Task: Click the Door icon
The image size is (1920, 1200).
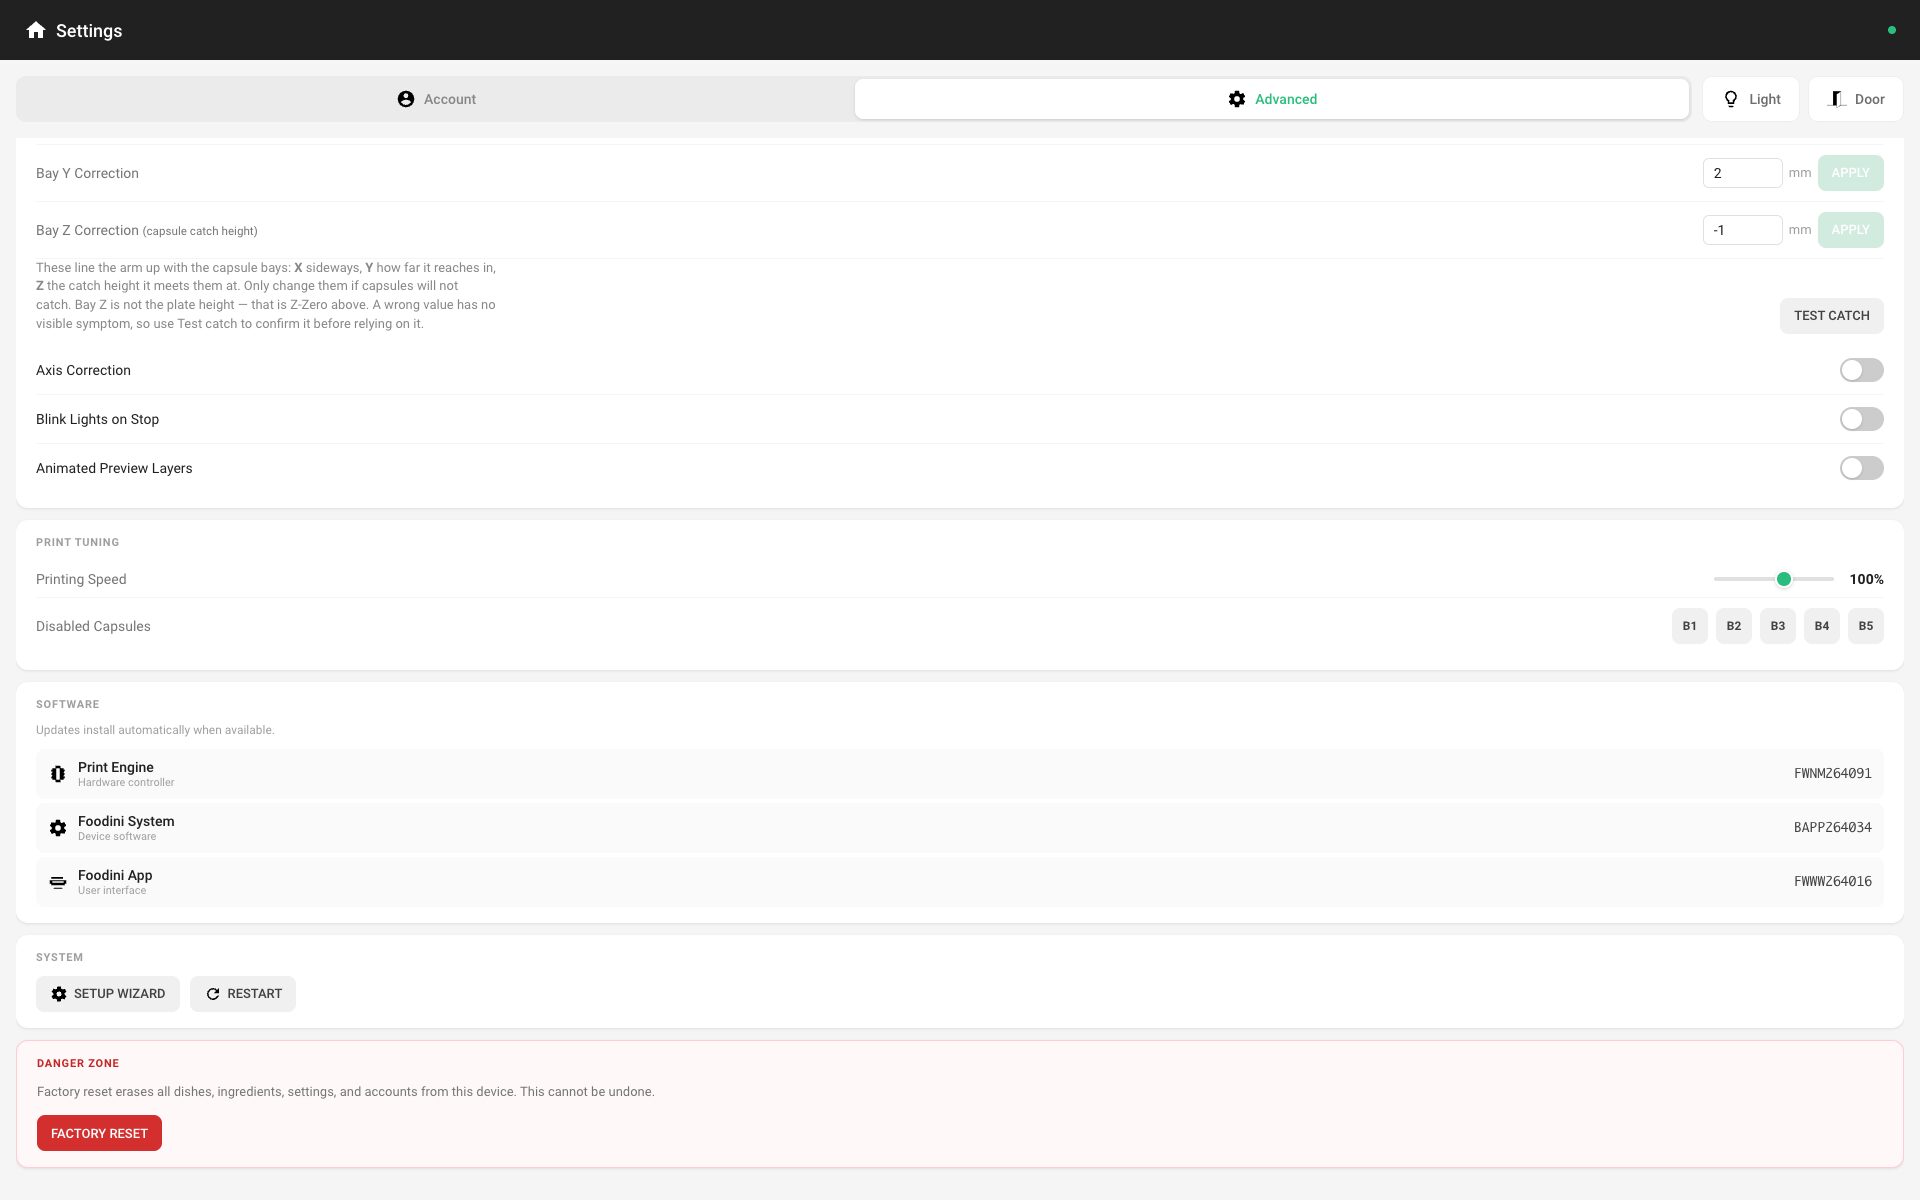Action: [x=1837, y=99]
